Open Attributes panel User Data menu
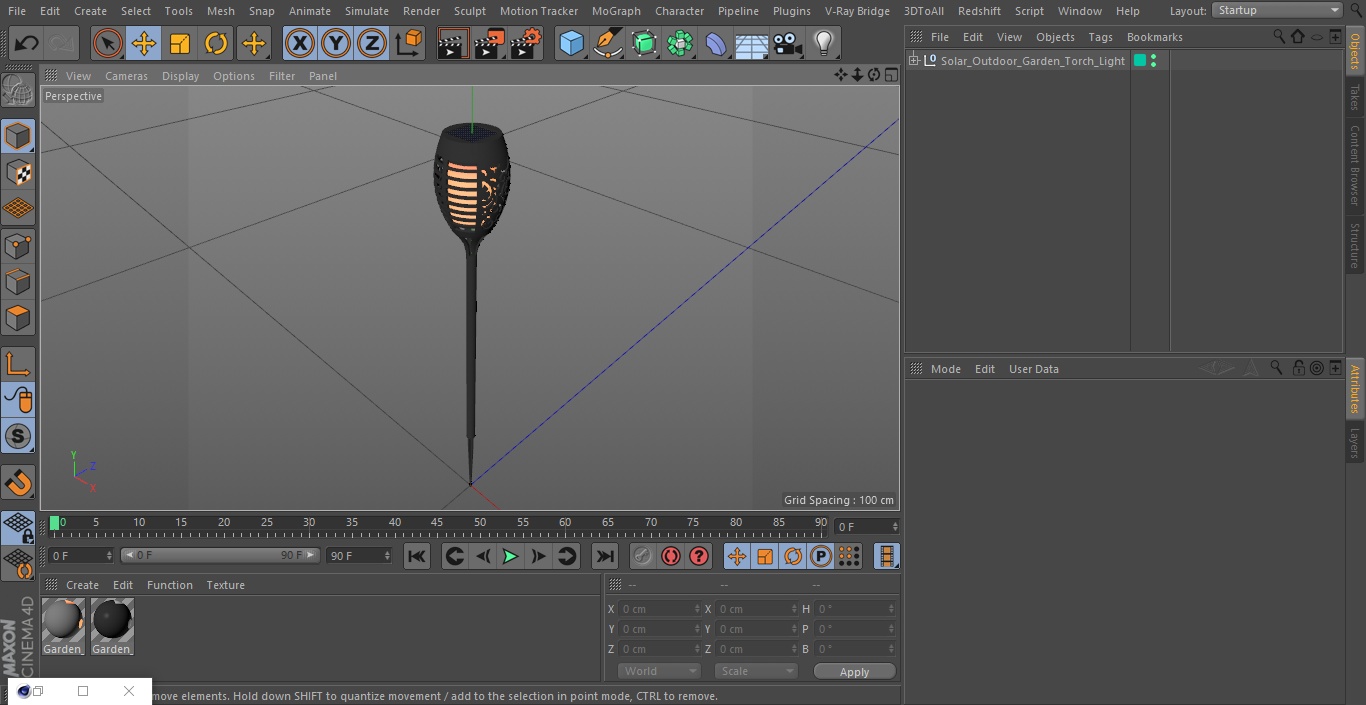 click(1033, 369)
